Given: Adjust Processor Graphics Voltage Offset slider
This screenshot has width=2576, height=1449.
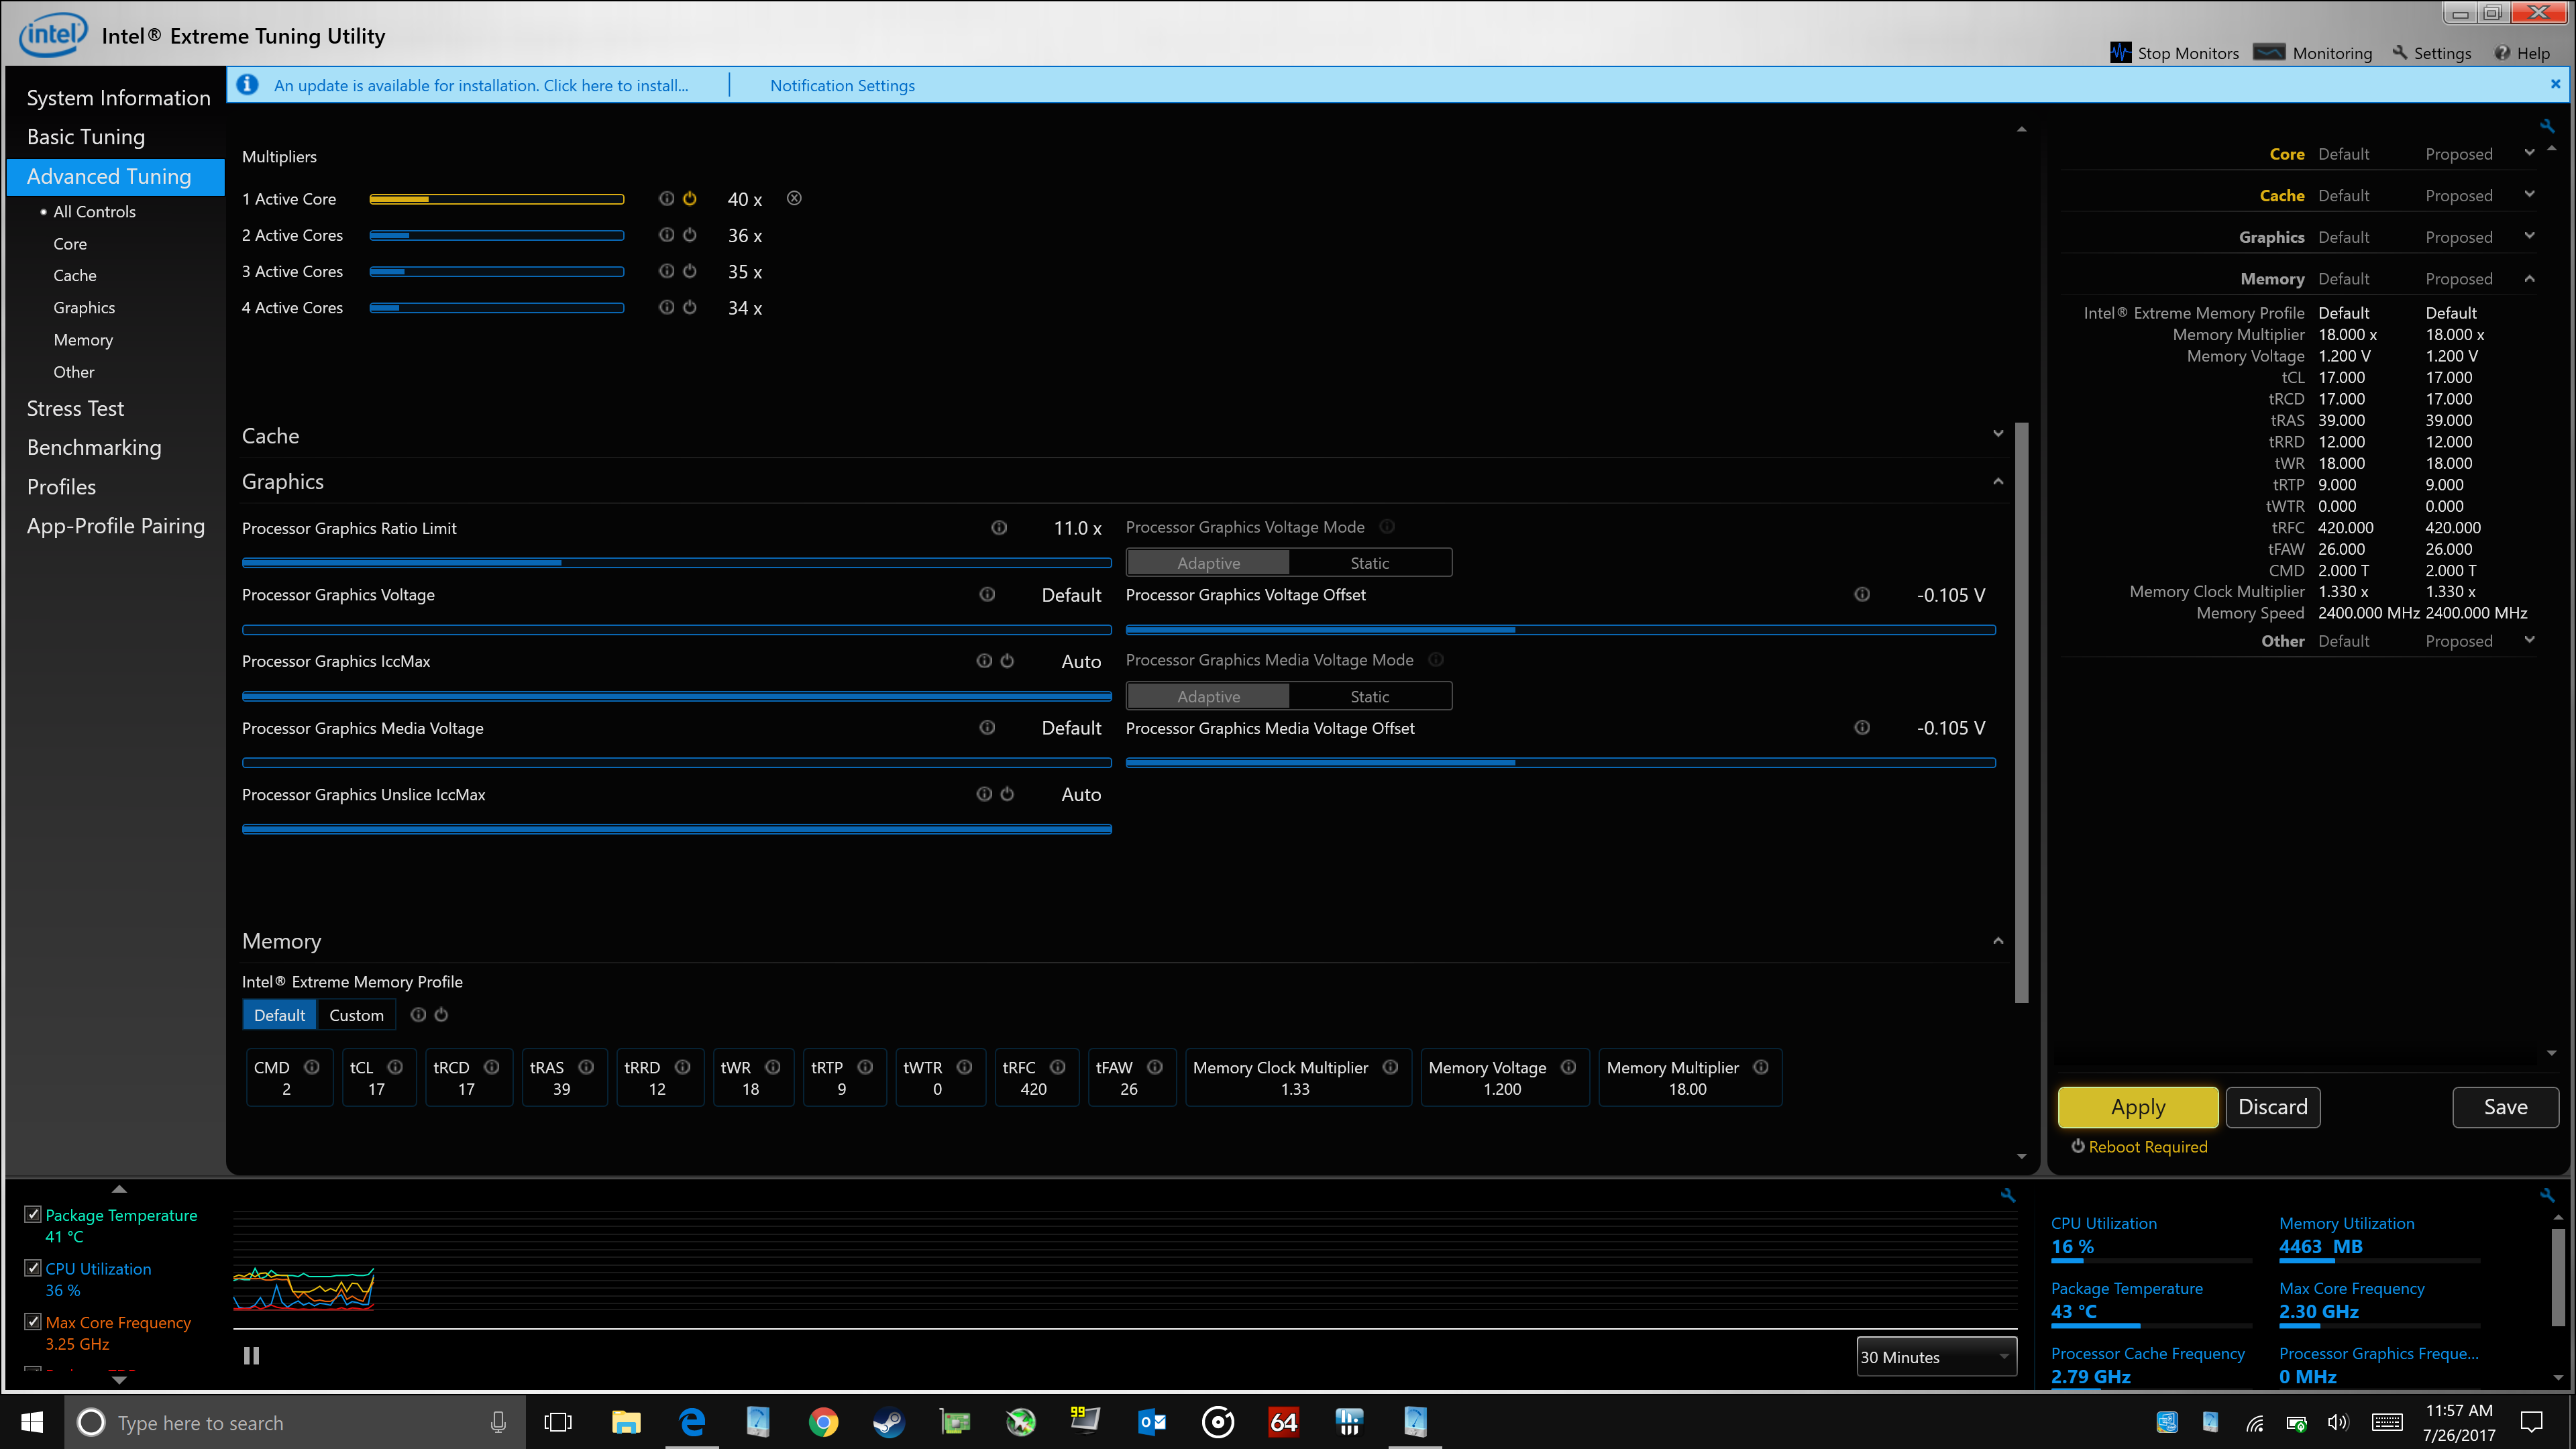Looking at the screenshot, I should tap(1560, 630).
